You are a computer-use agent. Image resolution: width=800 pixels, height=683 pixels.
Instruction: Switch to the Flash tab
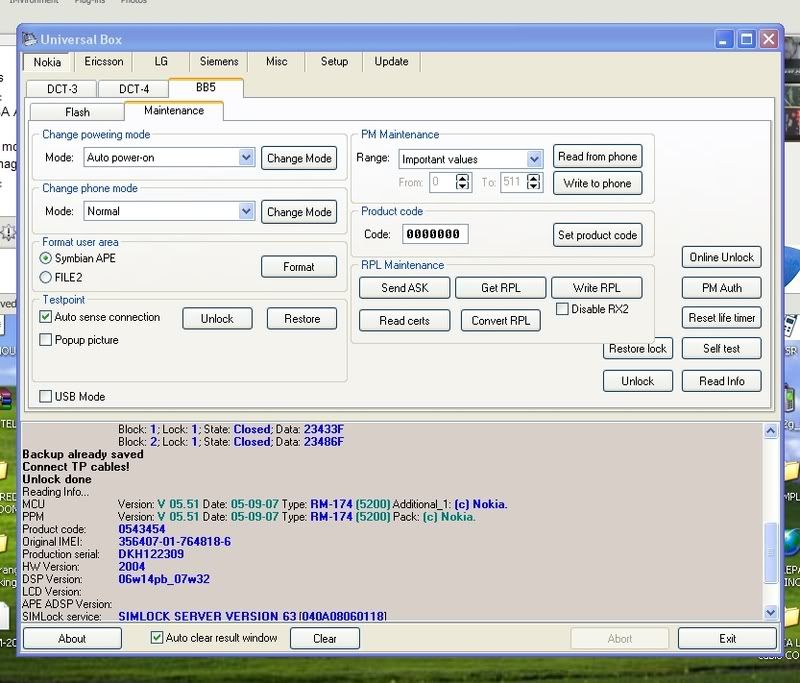pyautogui.click(x=77, y=112)
